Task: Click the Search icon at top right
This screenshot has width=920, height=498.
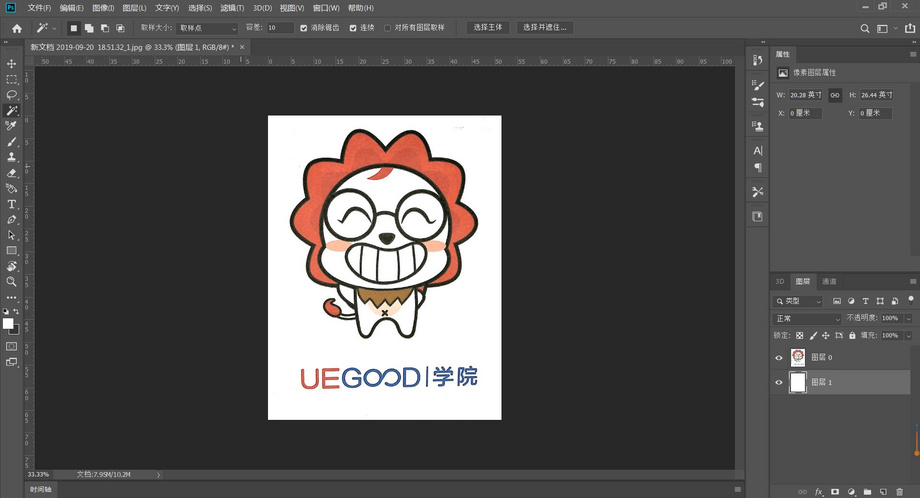Action: 864,28
